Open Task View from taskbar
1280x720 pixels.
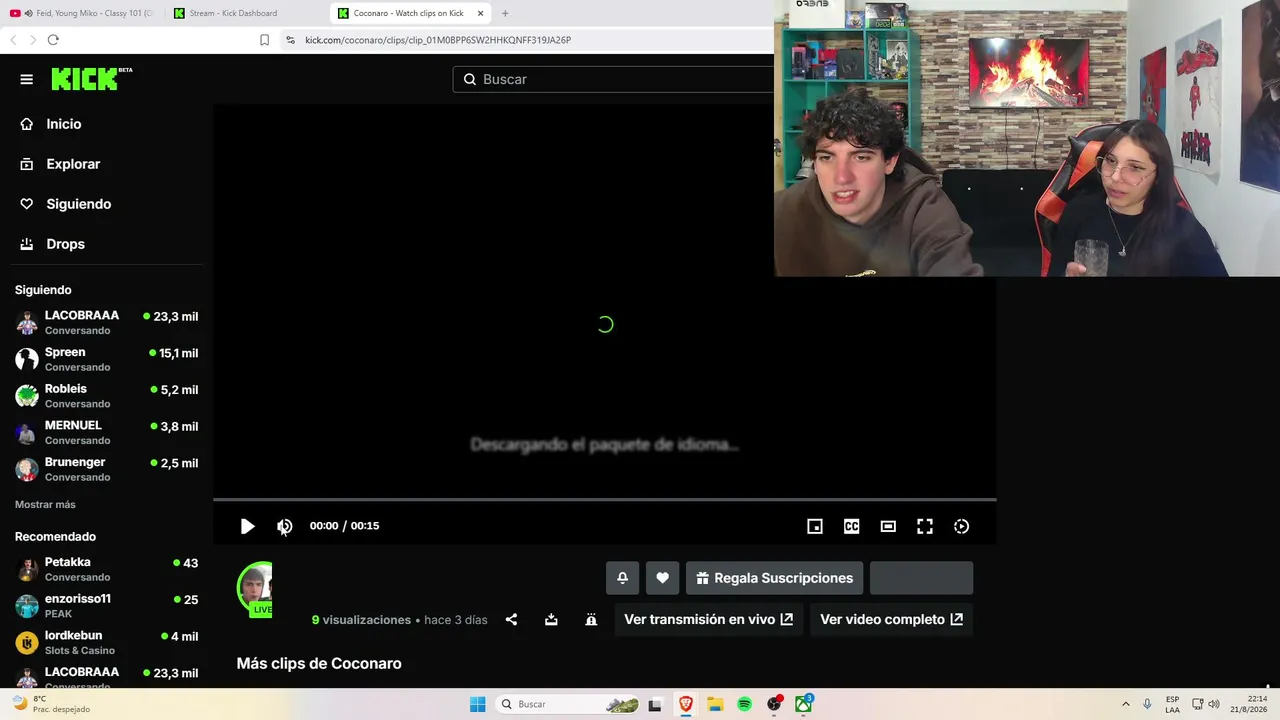click(655, 704)
